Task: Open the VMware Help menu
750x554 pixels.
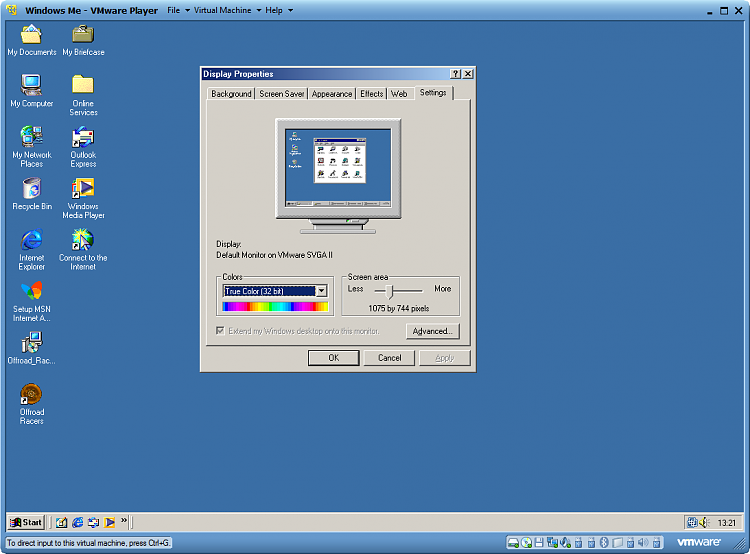Action: pos(279,10)
